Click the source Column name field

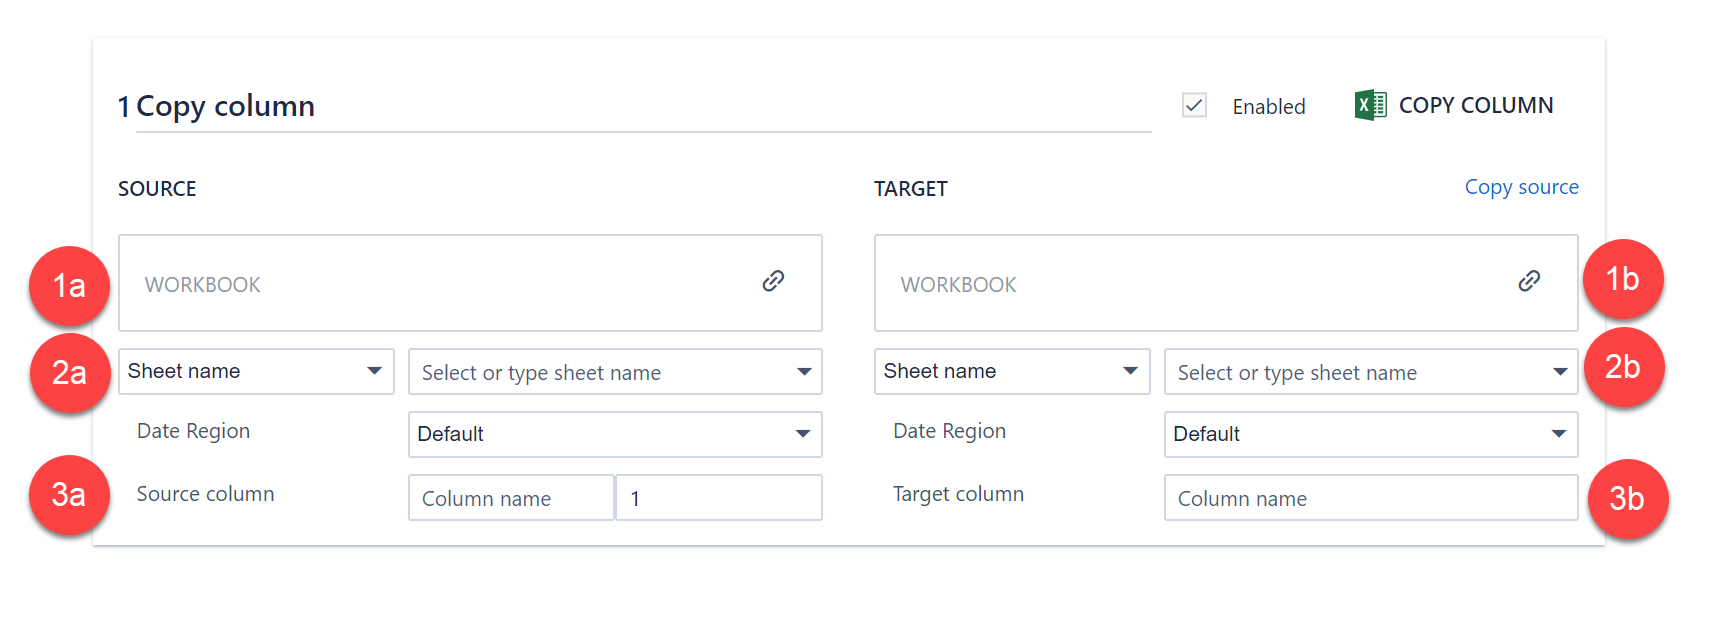[x=511, y=498]
